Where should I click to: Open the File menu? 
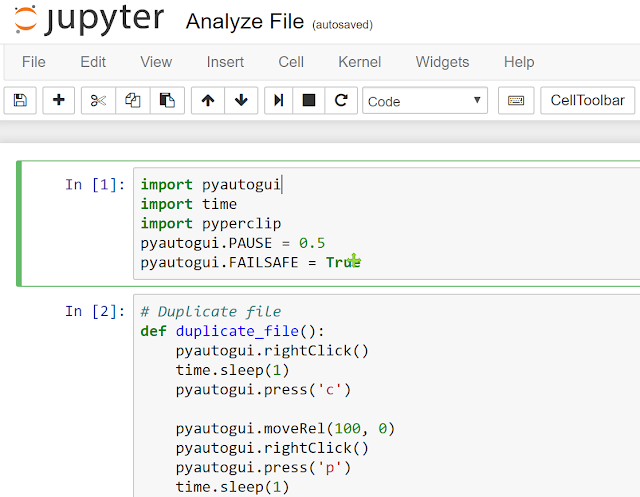33,62
